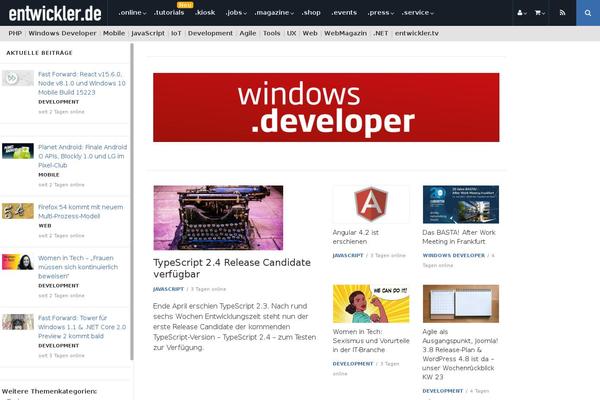Read Women in Tech Frauen müssen article
The height and width of the screenshot is (400, 600).
point(78,267)
